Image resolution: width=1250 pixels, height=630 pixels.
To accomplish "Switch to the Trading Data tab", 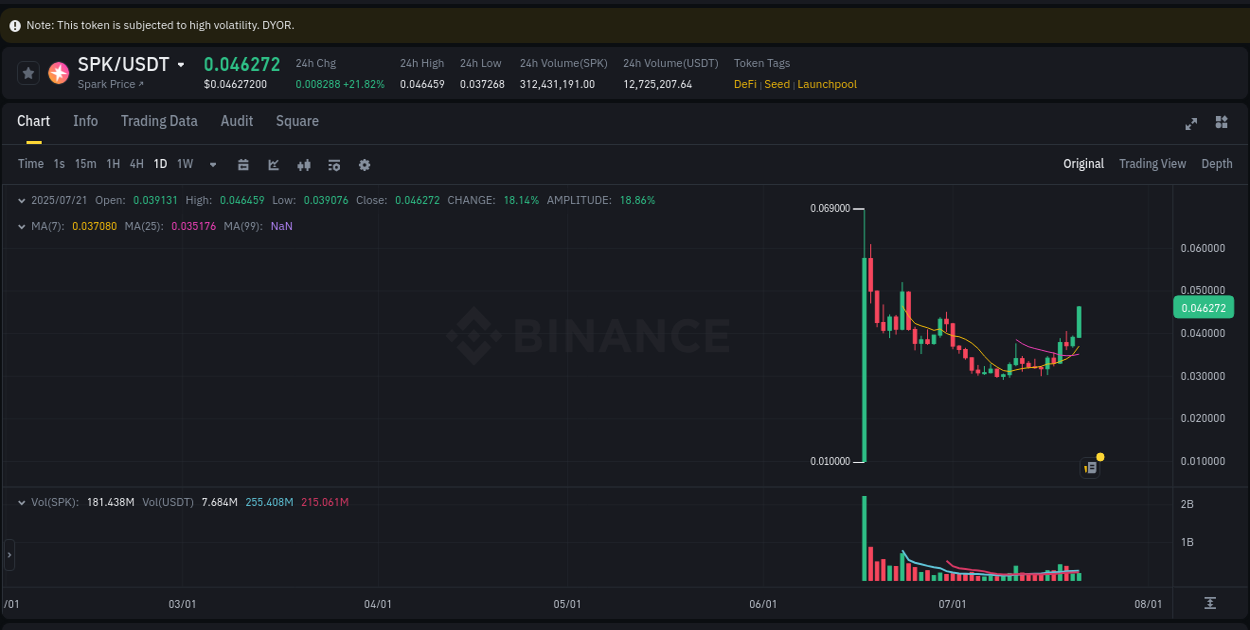I will click(159, 121).
